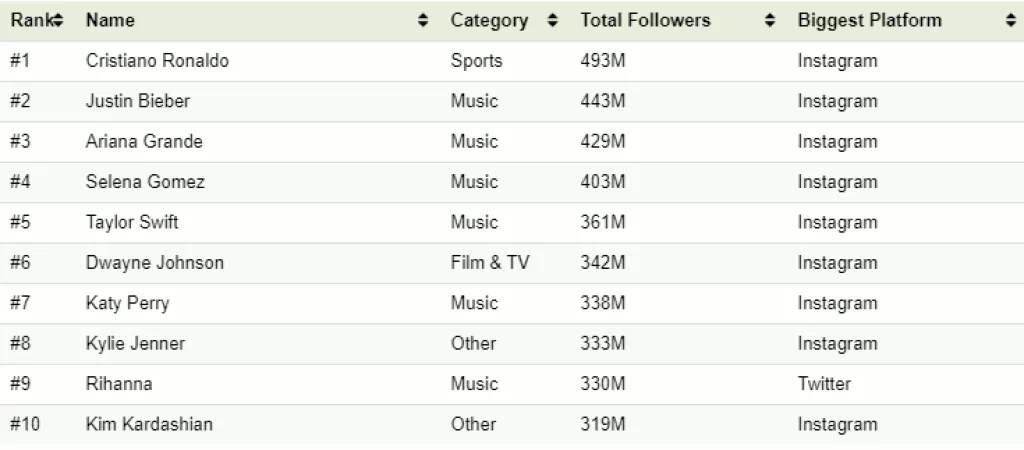Click the Category column sort arrows

[x=553, y=21]
